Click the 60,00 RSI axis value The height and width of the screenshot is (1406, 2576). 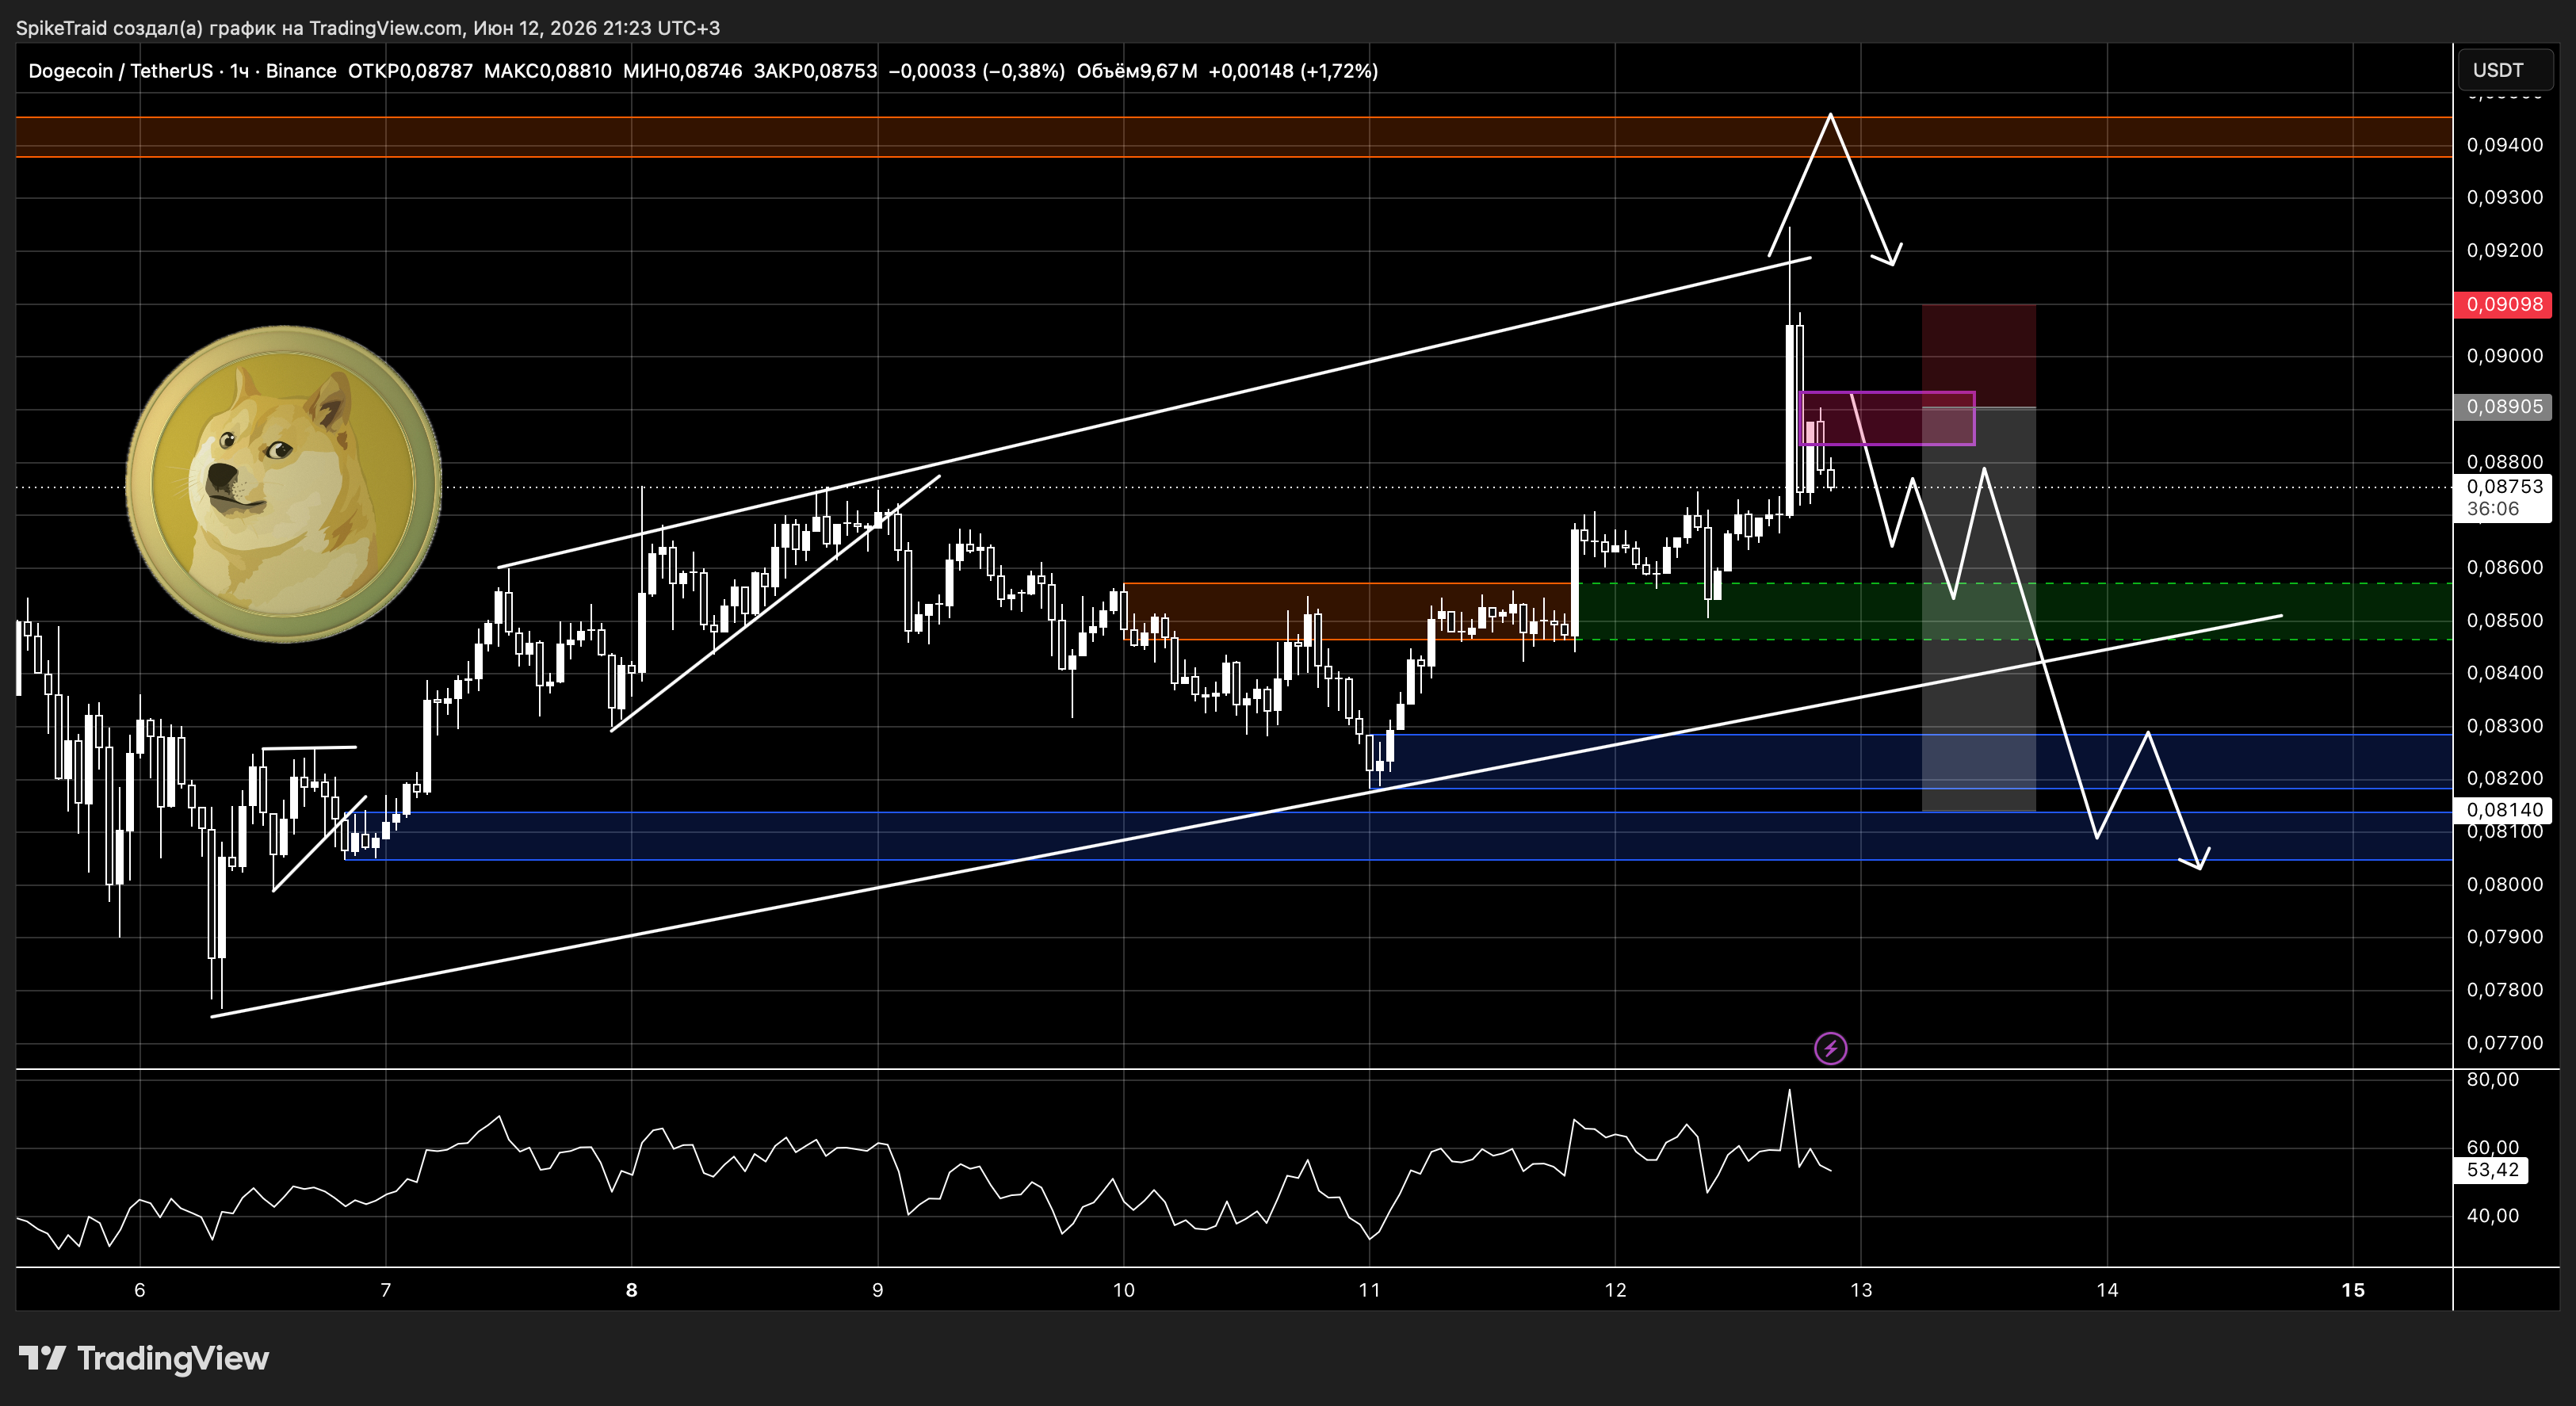(2493, 1147)
